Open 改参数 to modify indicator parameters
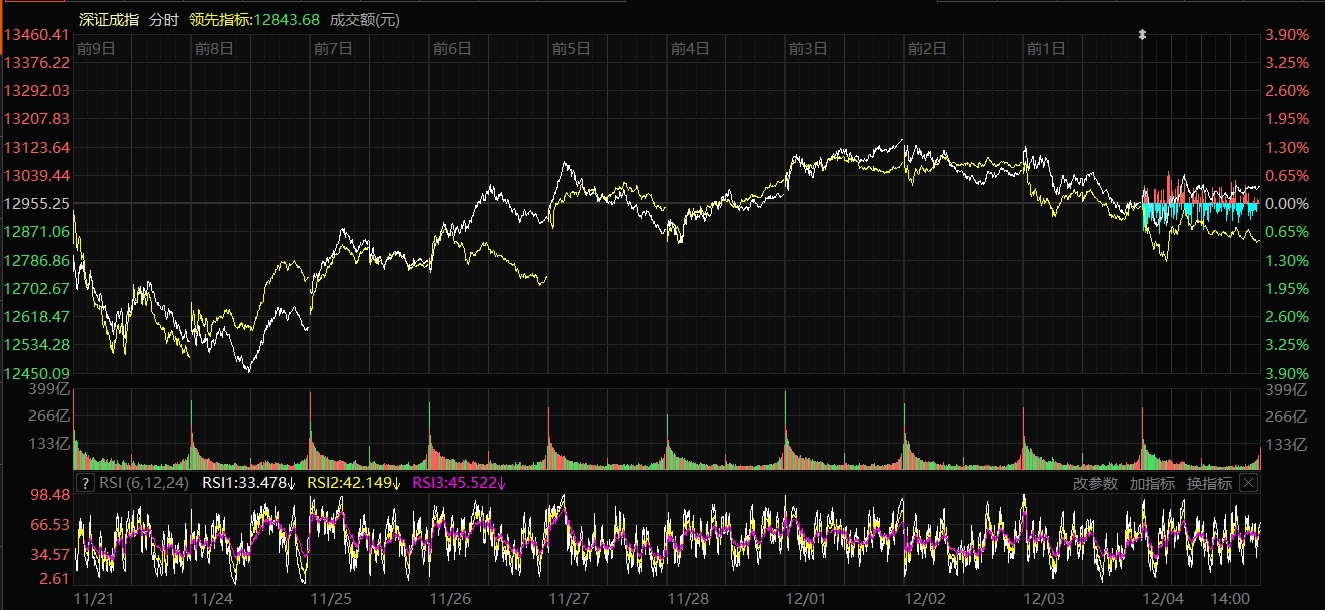This screenshot has height=610, width=1325. [x=1095, y=483]
